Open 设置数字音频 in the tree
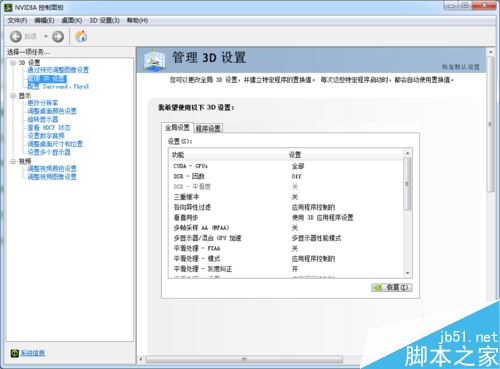The width and height of the screenshot is (500, 369). pyautogui.click(x=46, y=136)
